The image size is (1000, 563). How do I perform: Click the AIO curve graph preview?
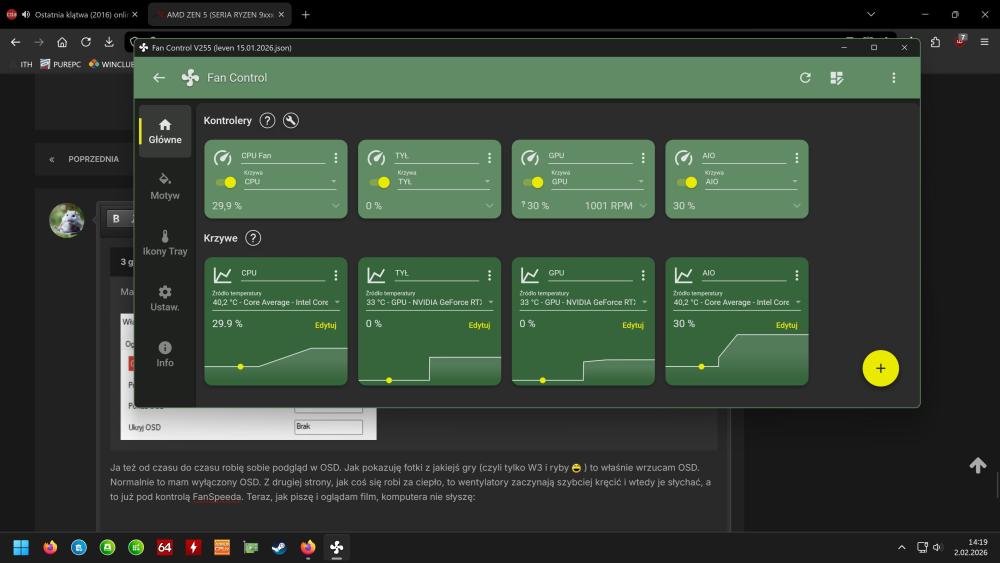point(737,361)
